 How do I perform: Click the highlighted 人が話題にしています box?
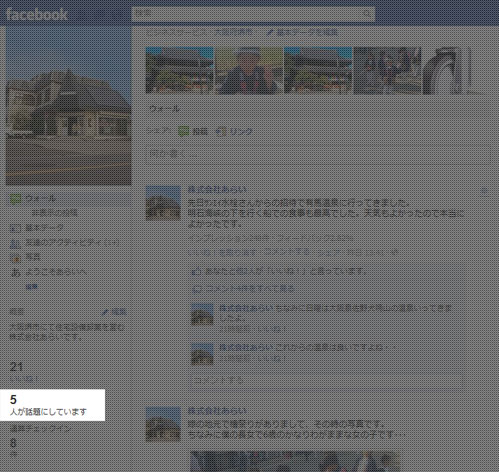[52, 405]
